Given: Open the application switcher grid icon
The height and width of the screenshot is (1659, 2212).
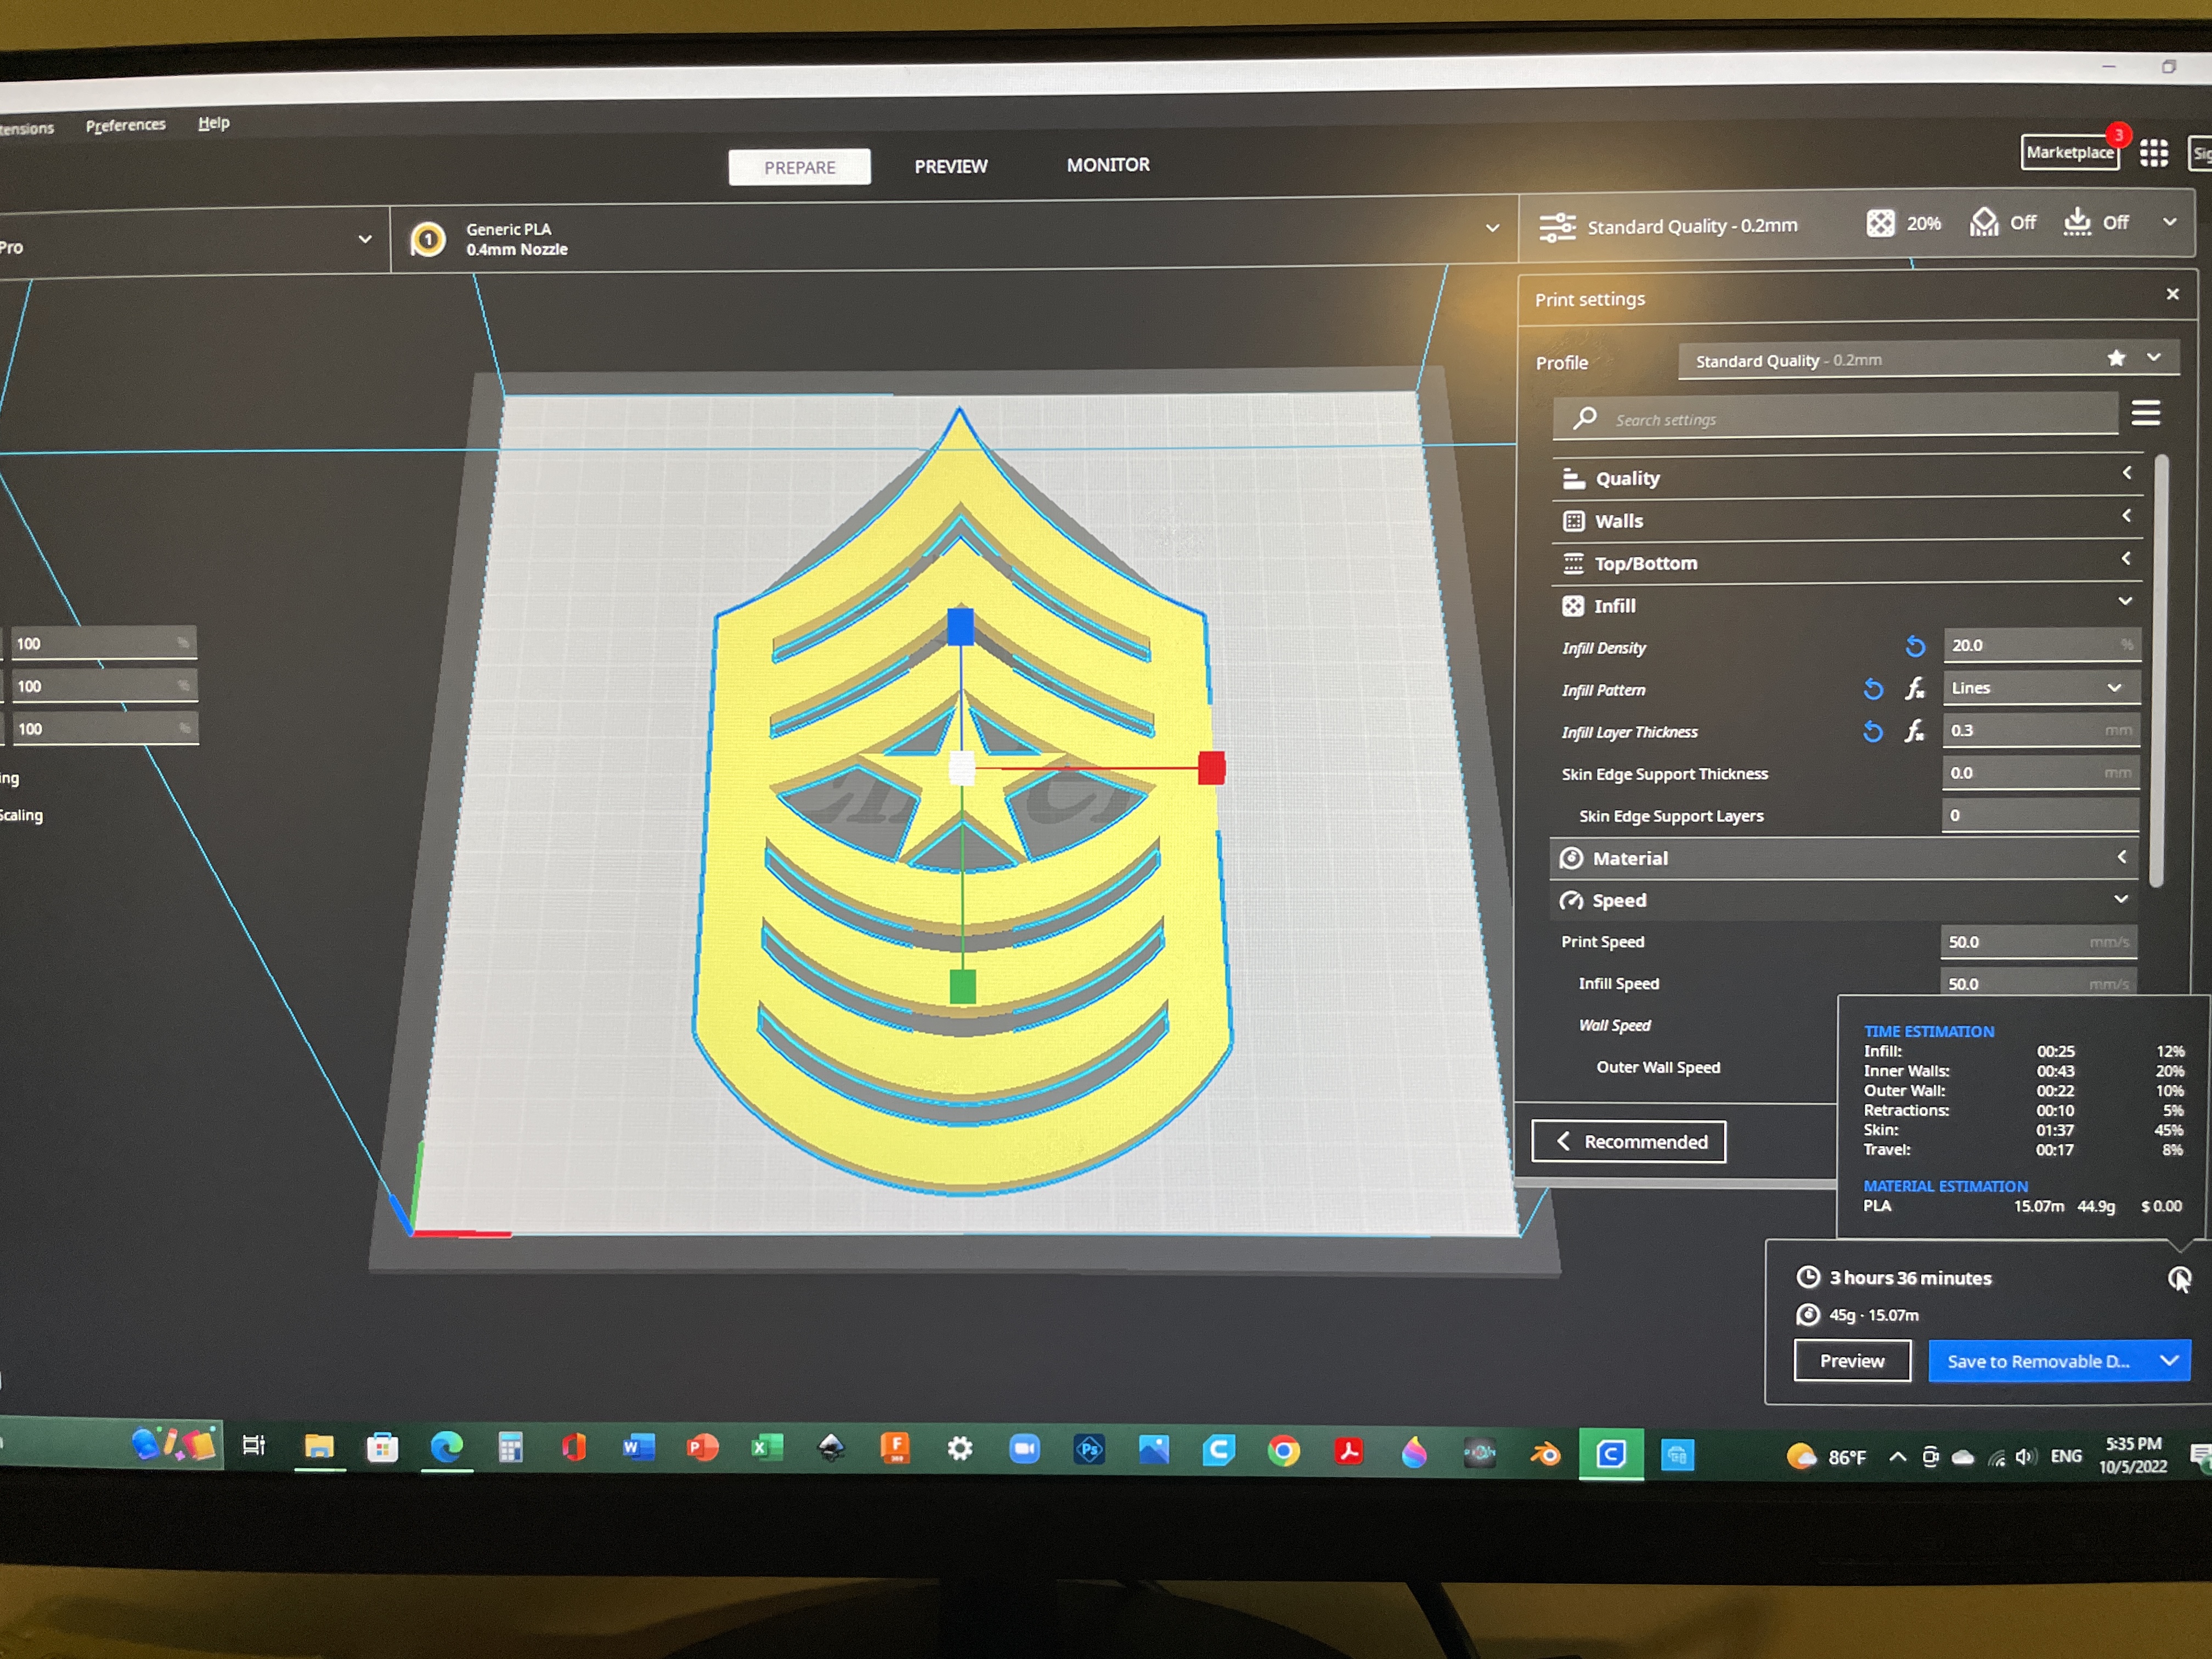Looking at the screenshot, I should coord(2153,153).
